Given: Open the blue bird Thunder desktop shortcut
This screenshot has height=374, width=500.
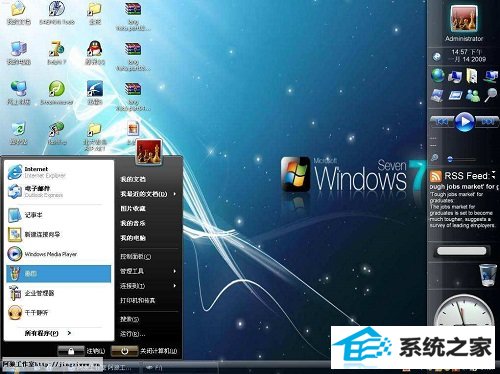Looking at the screenshot, I should [95, 93].
